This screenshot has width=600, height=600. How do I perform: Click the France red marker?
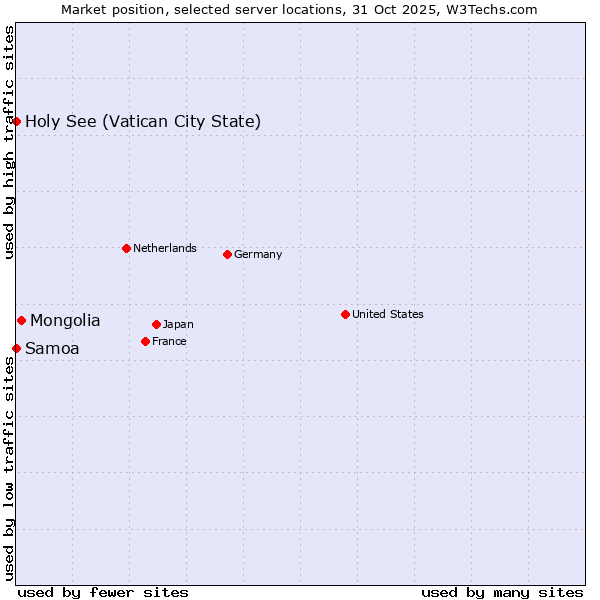coord(145,341)
